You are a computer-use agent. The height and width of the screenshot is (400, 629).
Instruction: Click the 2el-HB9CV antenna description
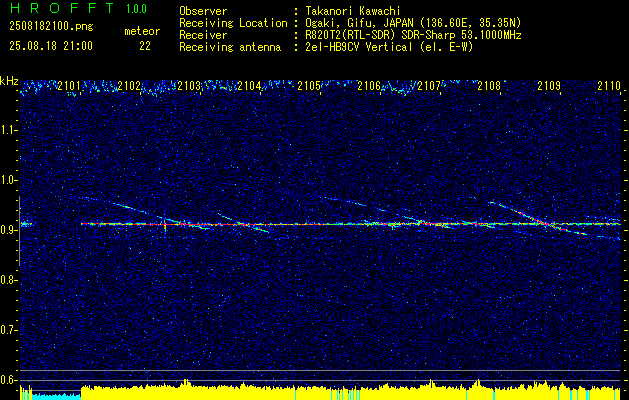(390, 47)
